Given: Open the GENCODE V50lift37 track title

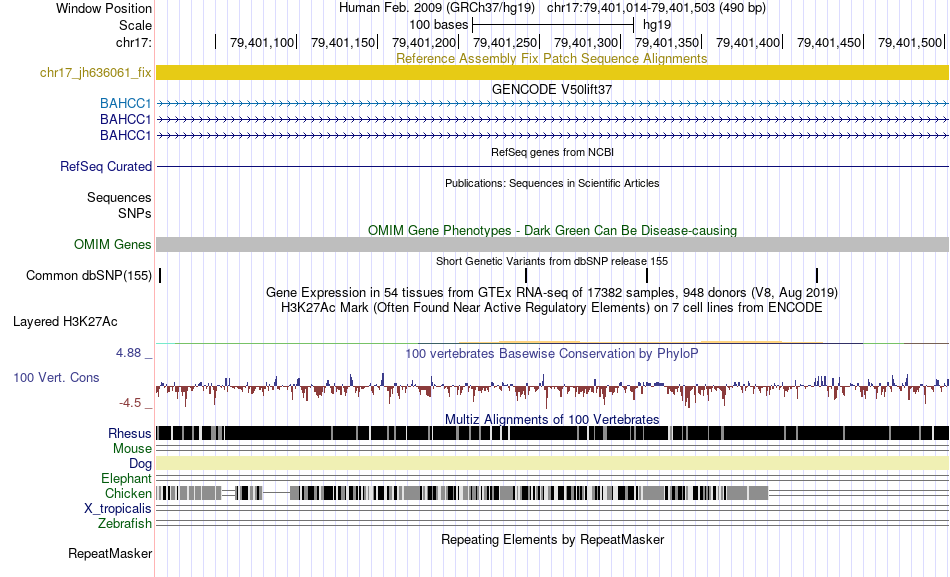Looking at the screenshot, I should (552, 89).
